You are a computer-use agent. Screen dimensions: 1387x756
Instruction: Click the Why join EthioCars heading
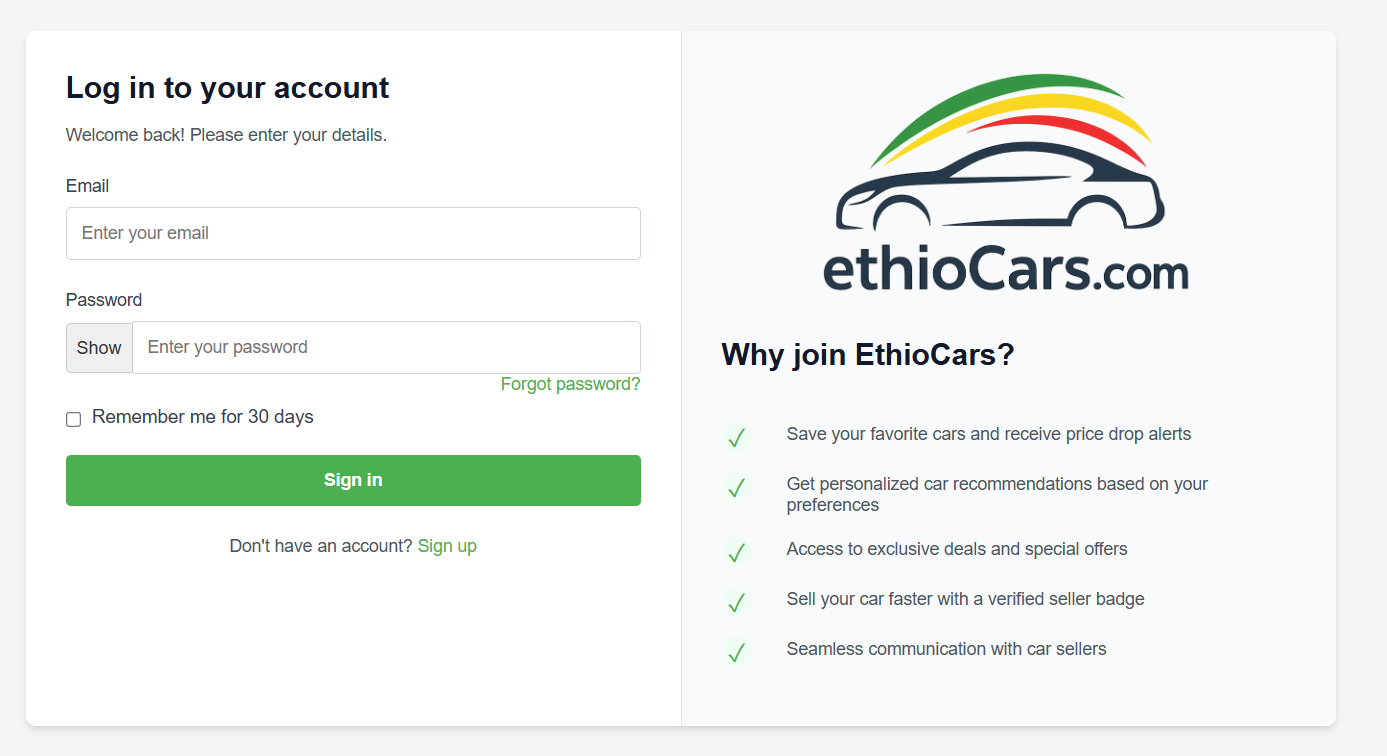867,354
